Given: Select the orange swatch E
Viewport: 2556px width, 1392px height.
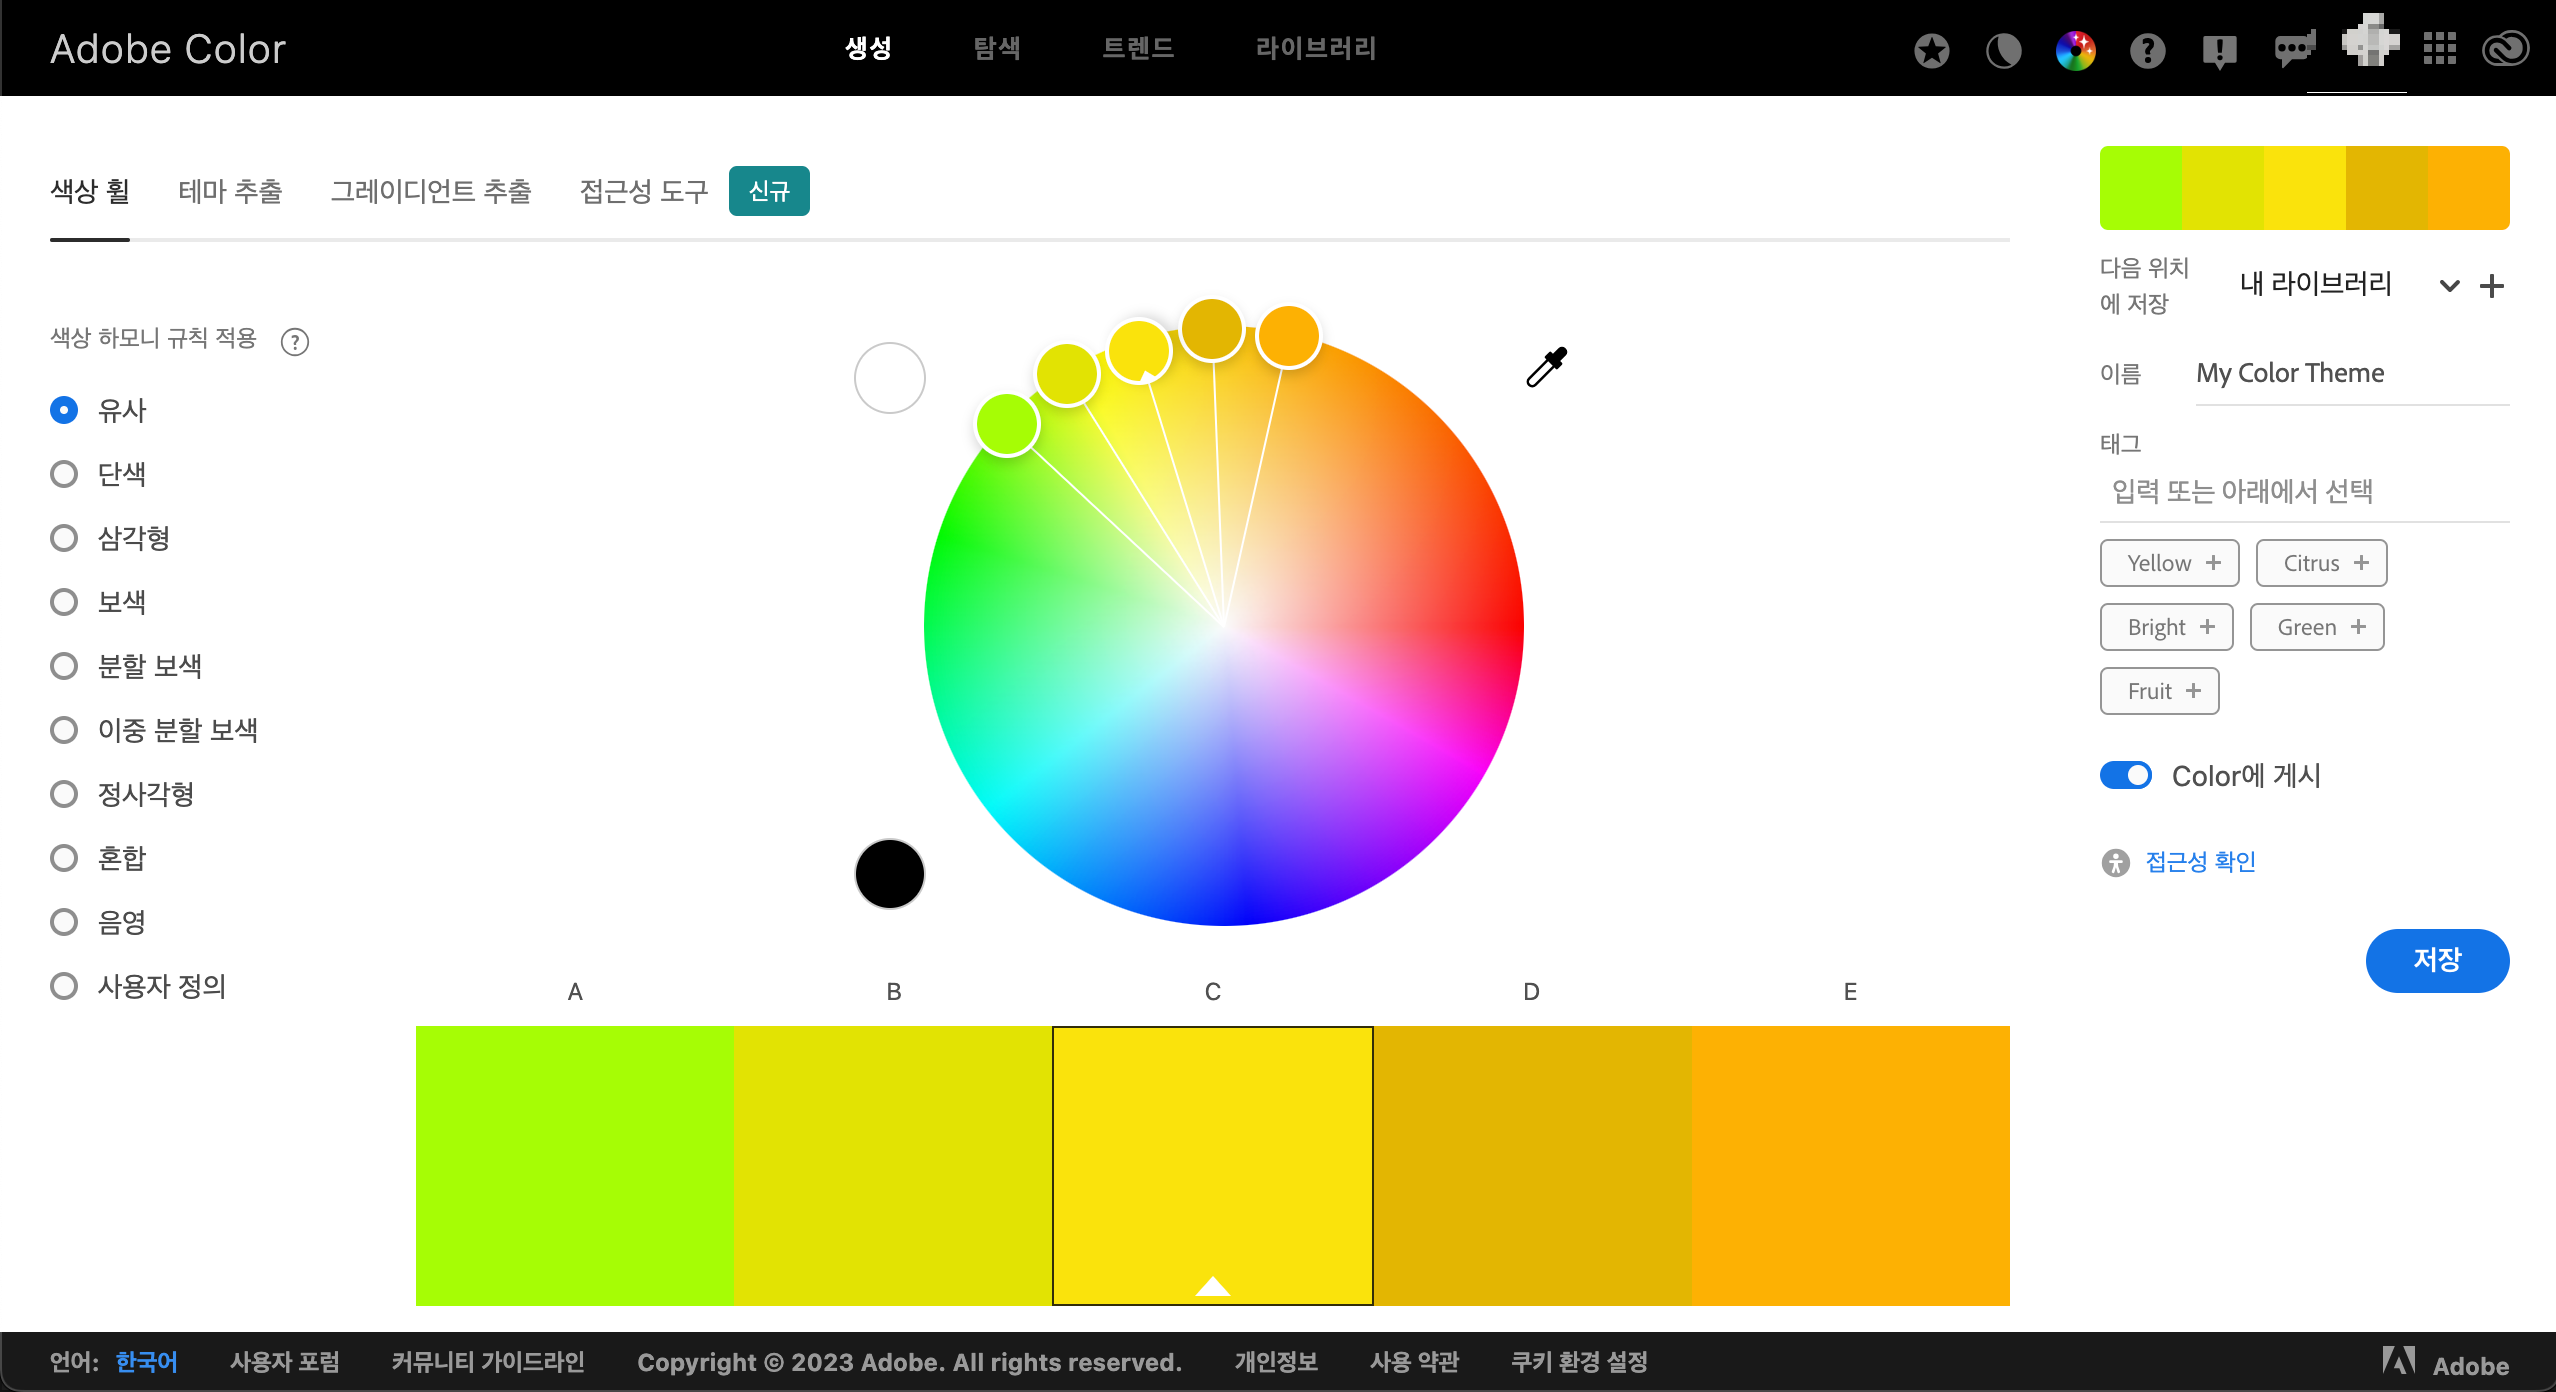Looking at the screenshot, I should click(1850, 1165).
